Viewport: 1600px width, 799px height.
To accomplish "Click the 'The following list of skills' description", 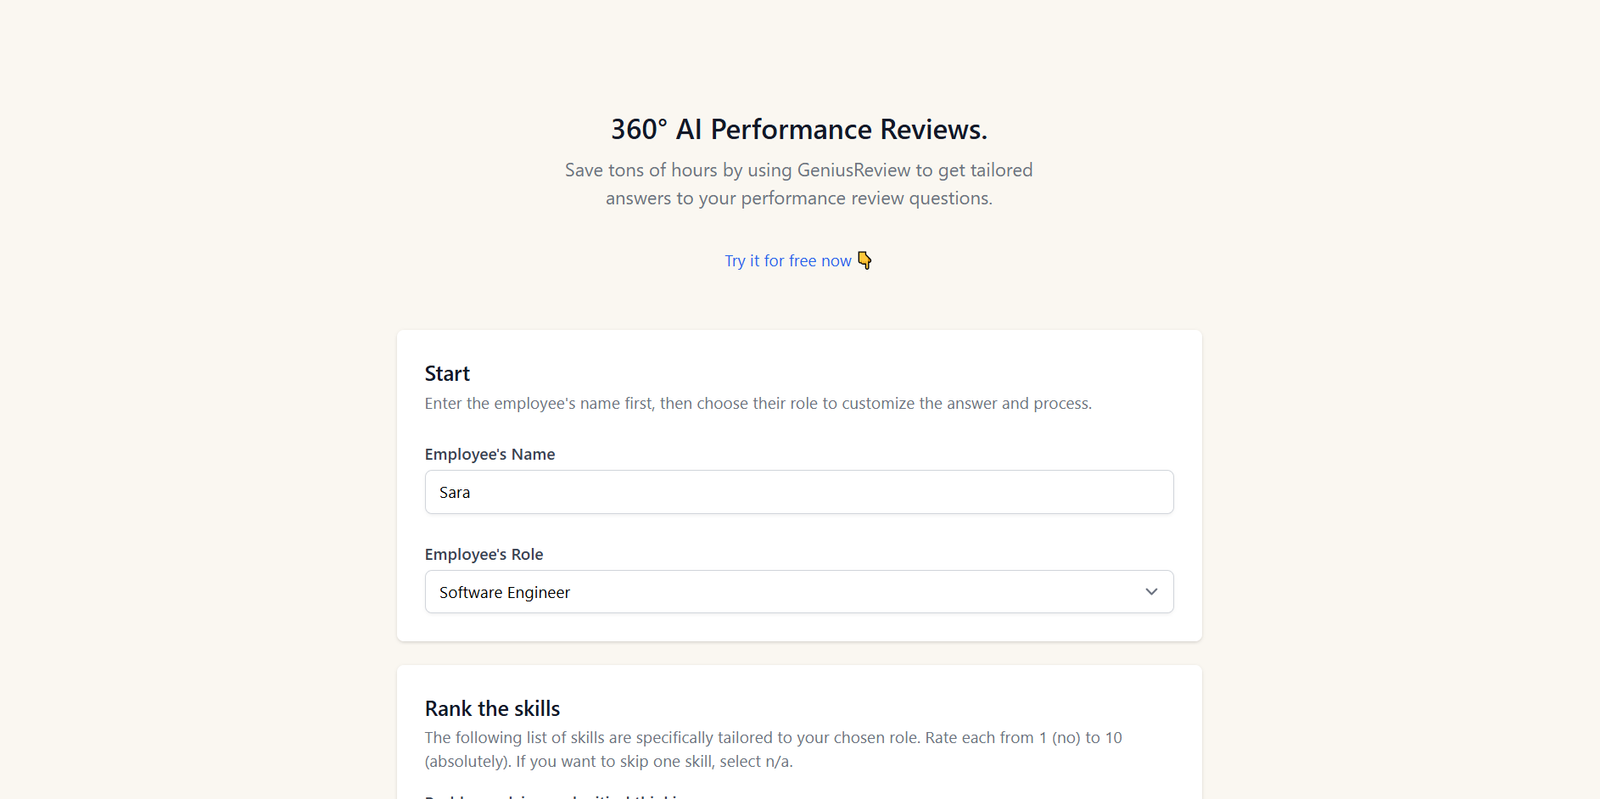I will [x=773, y=738].
